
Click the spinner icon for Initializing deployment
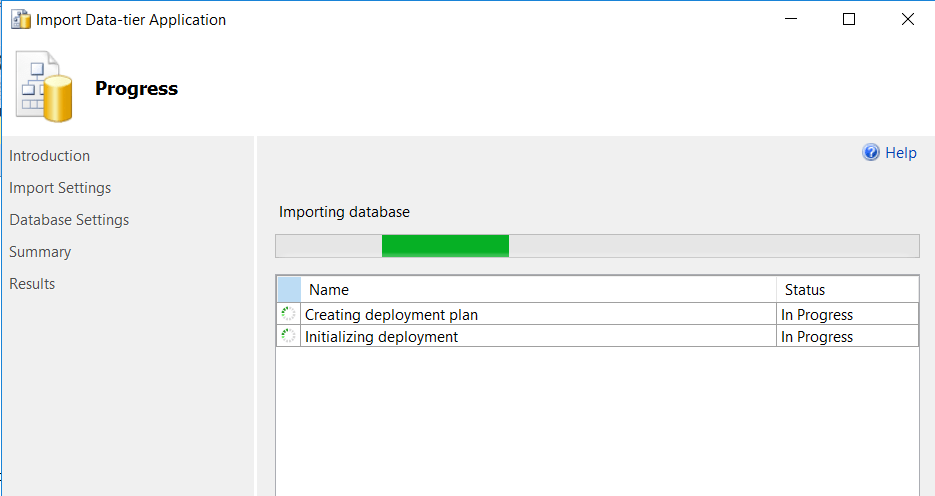(x=288, y=337)
